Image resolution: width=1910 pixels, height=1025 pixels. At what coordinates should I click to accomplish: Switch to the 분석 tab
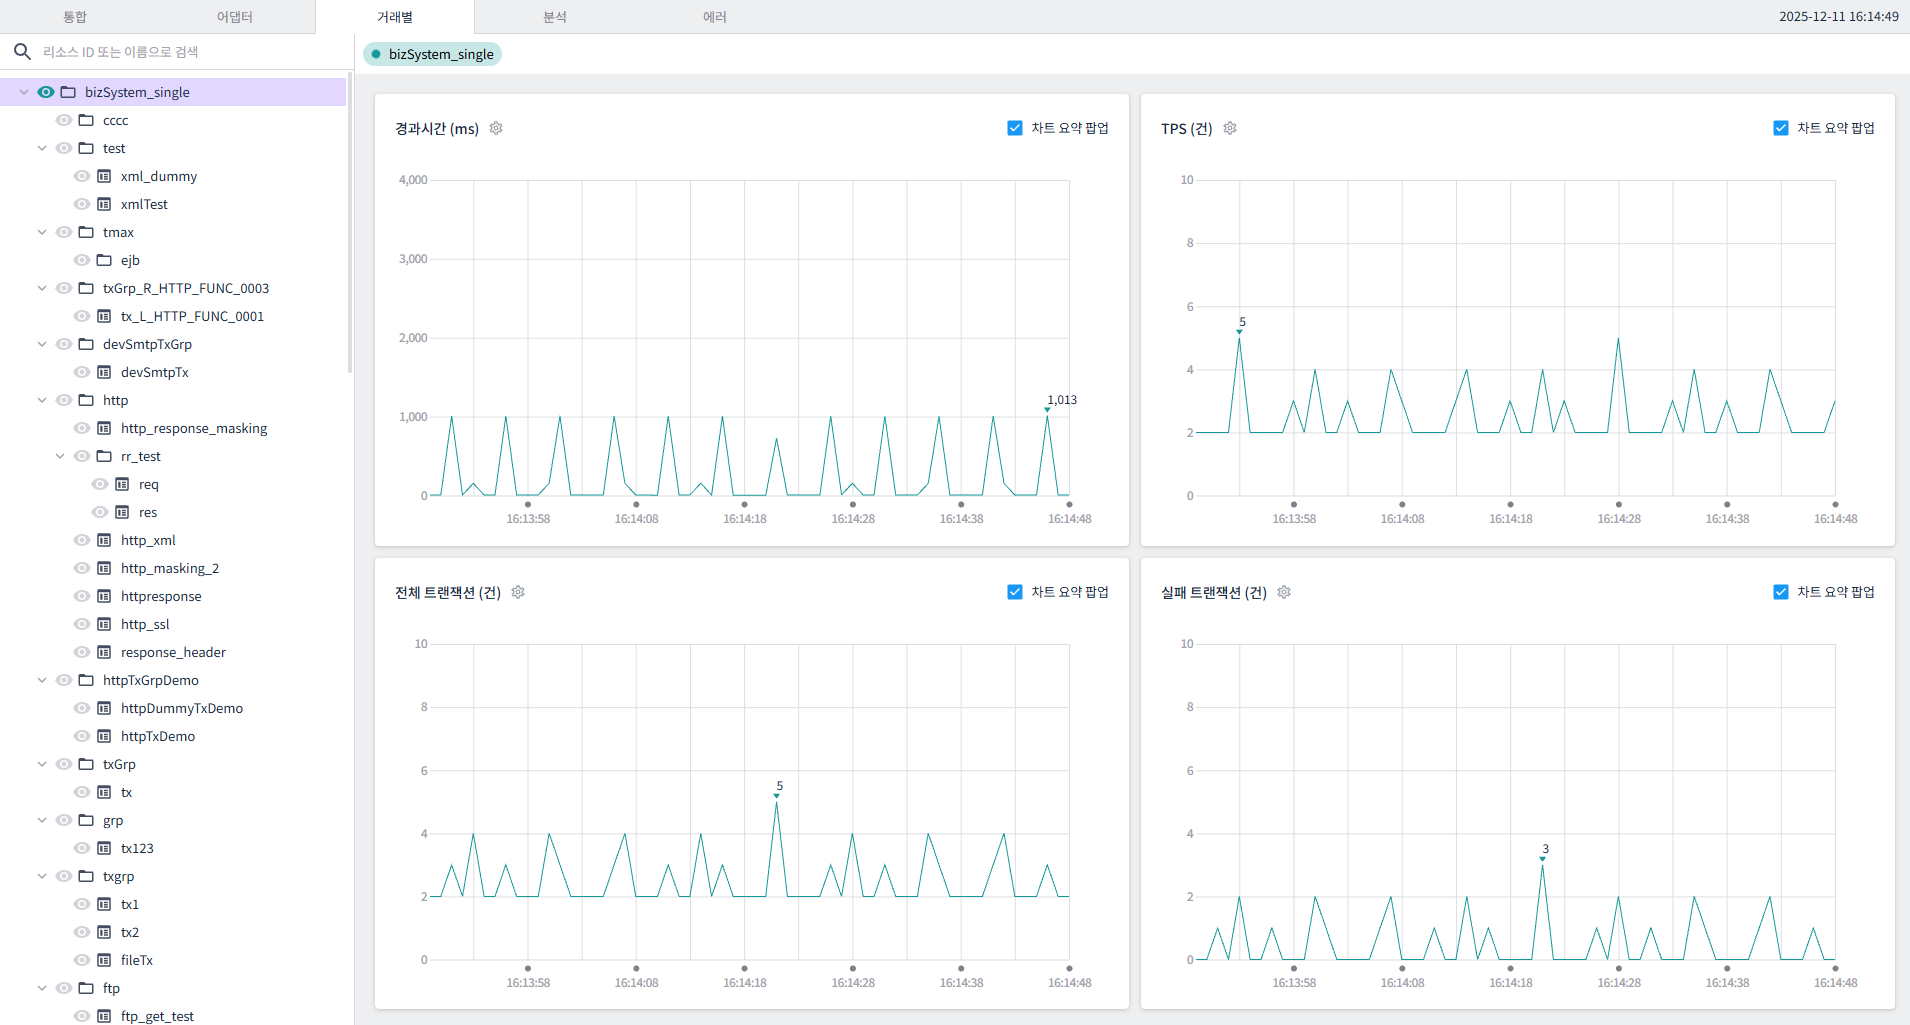tap(554, 16)
